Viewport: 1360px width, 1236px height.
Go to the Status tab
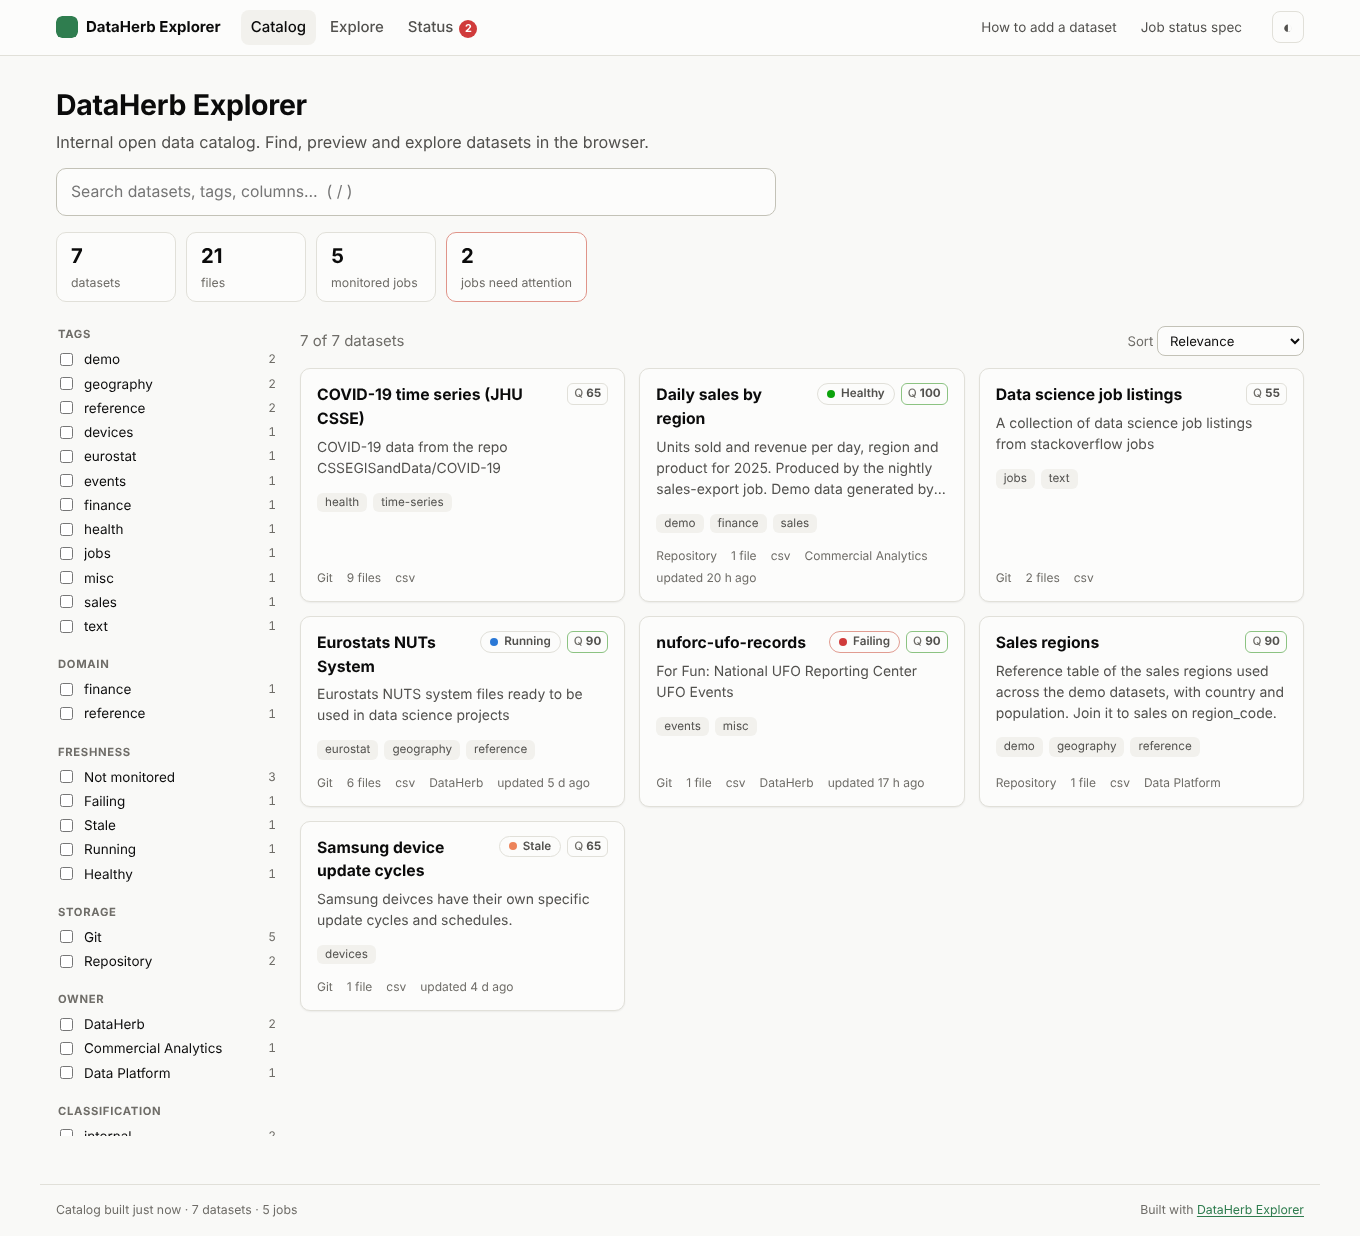pyautogui.click(x=442, y=27)
